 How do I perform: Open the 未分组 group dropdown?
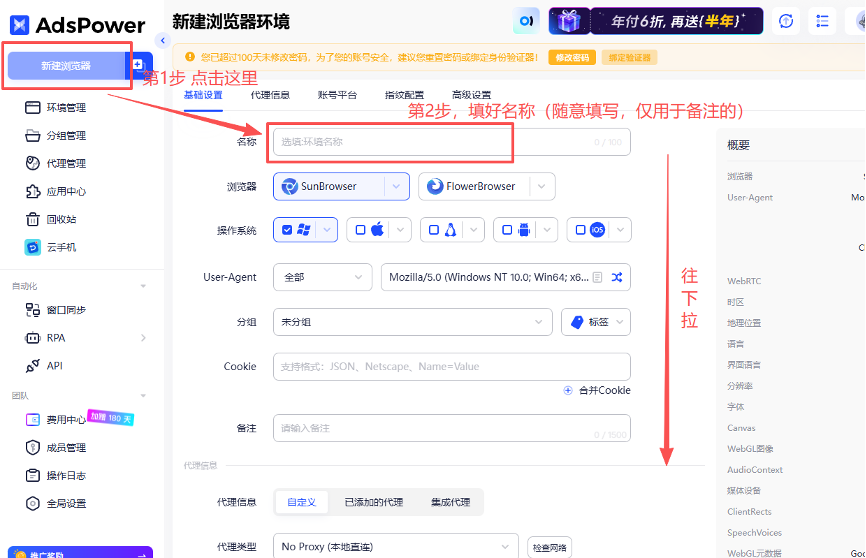412,322
